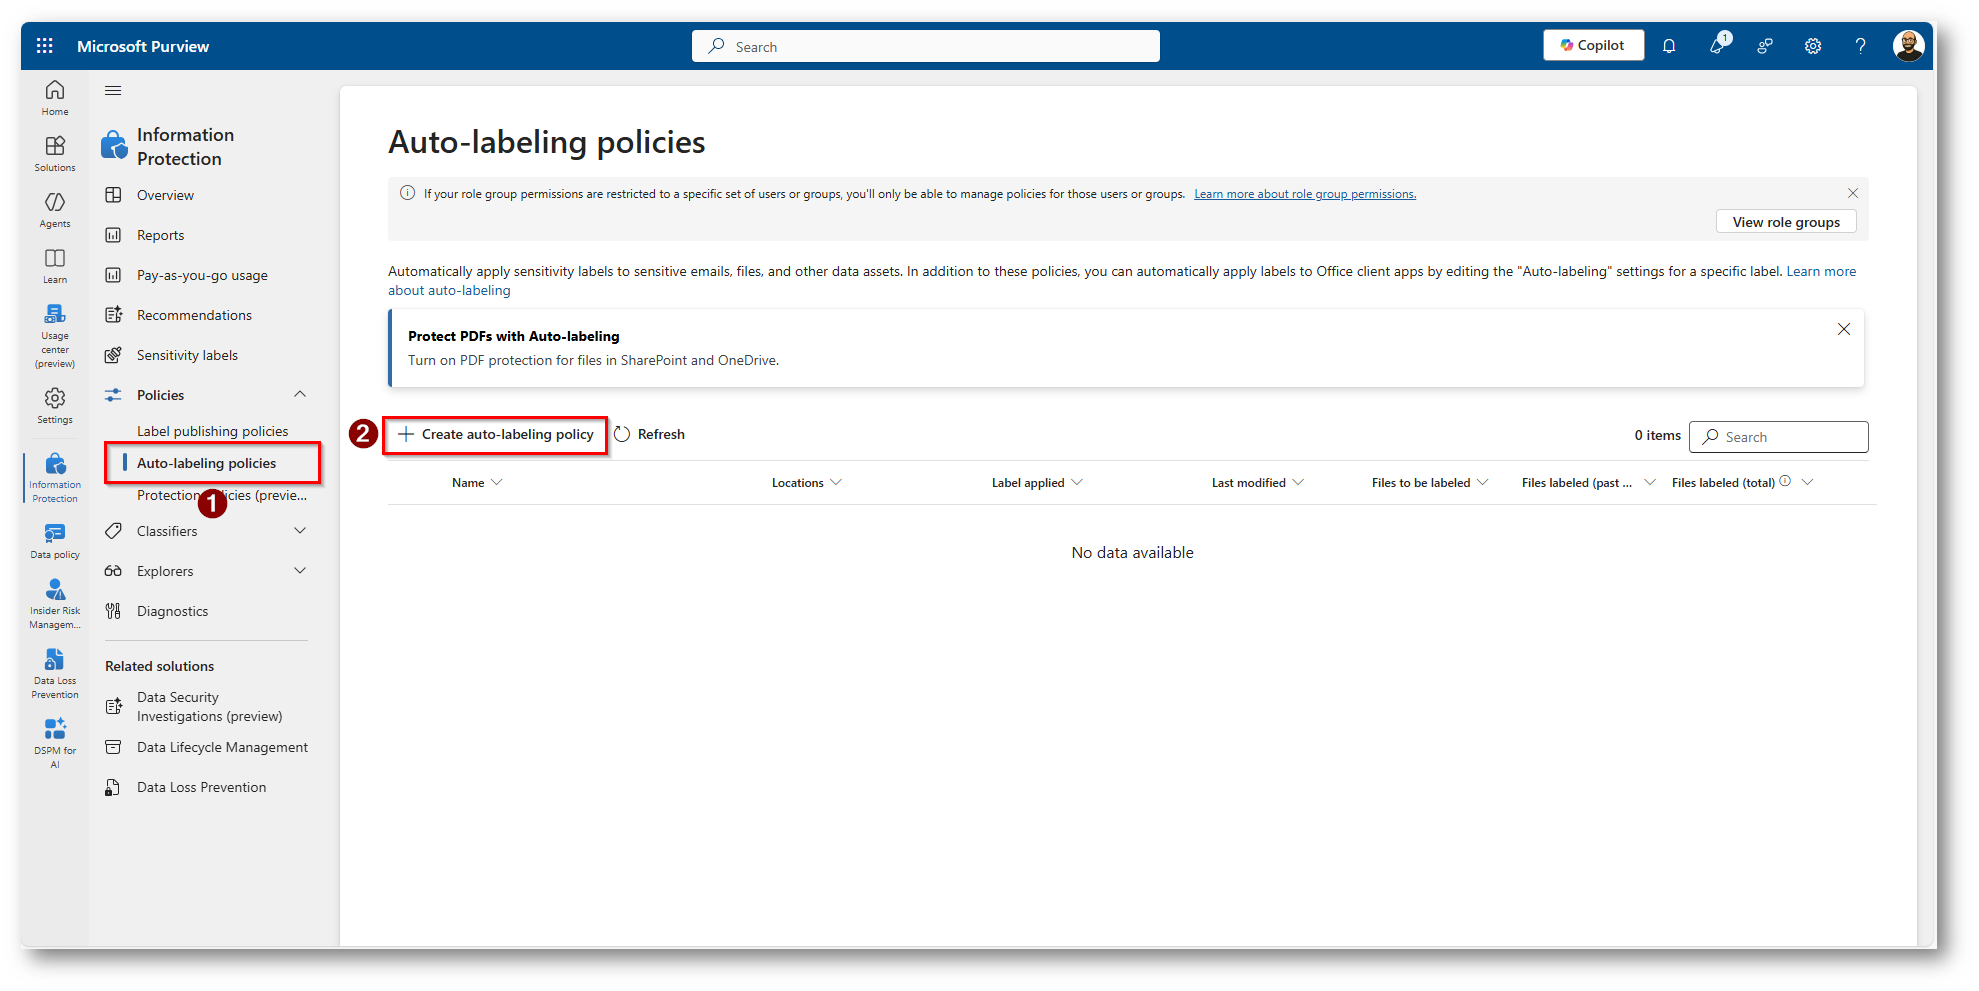Open Information Protection in left rail

pyautogui.click(x=55, y=478)
